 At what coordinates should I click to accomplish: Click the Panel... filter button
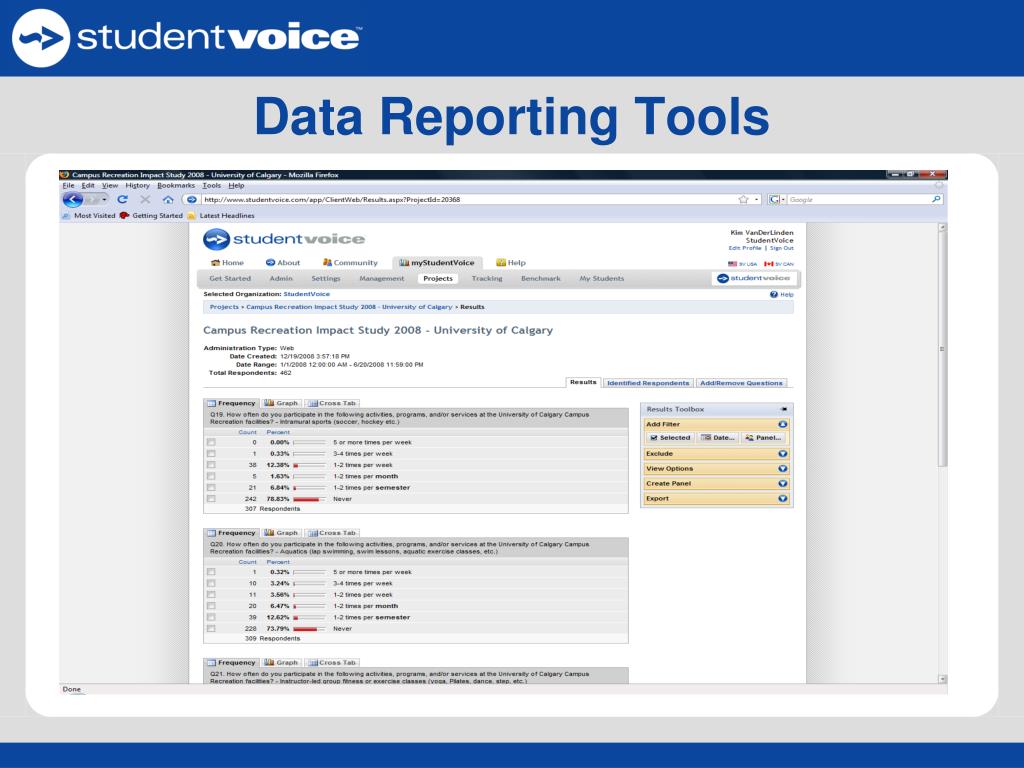point(763,438)
